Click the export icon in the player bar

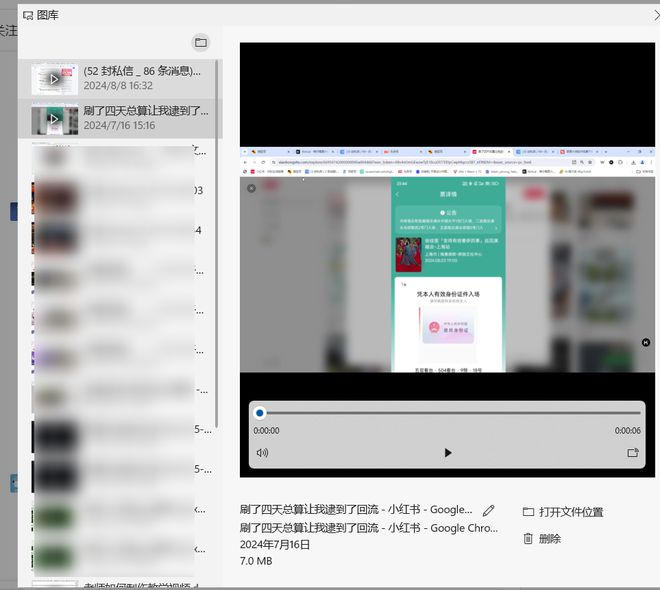click(x=633, y=453)
